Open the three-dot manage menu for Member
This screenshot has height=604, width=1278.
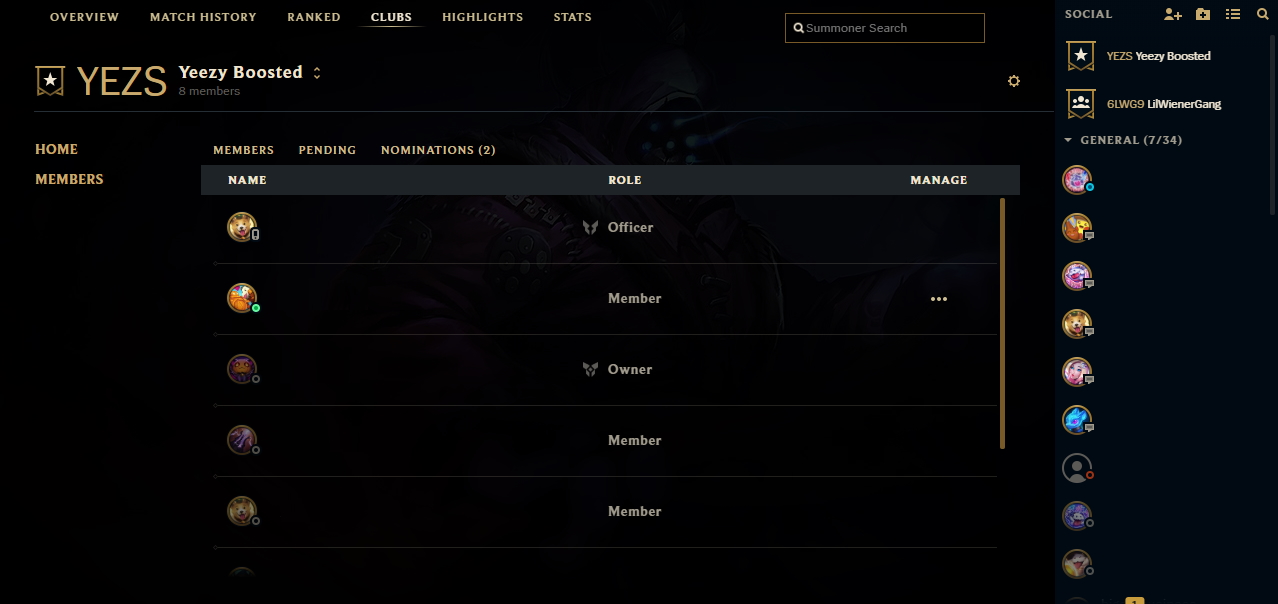tap(938, 299)
